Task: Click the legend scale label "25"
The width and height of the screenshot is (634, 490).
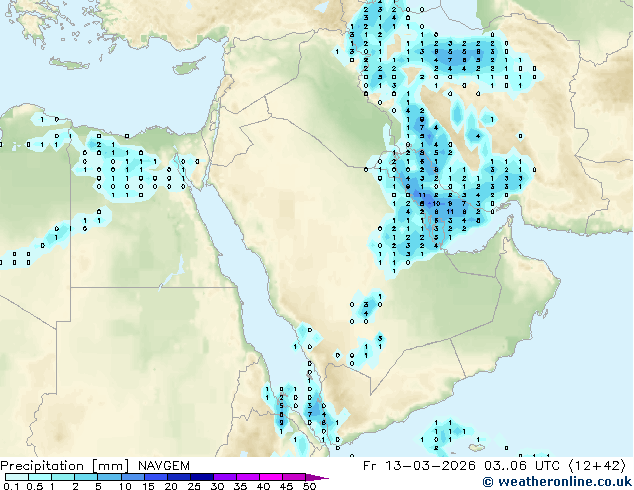Action: pyautogui.click(x=194, y=486)
